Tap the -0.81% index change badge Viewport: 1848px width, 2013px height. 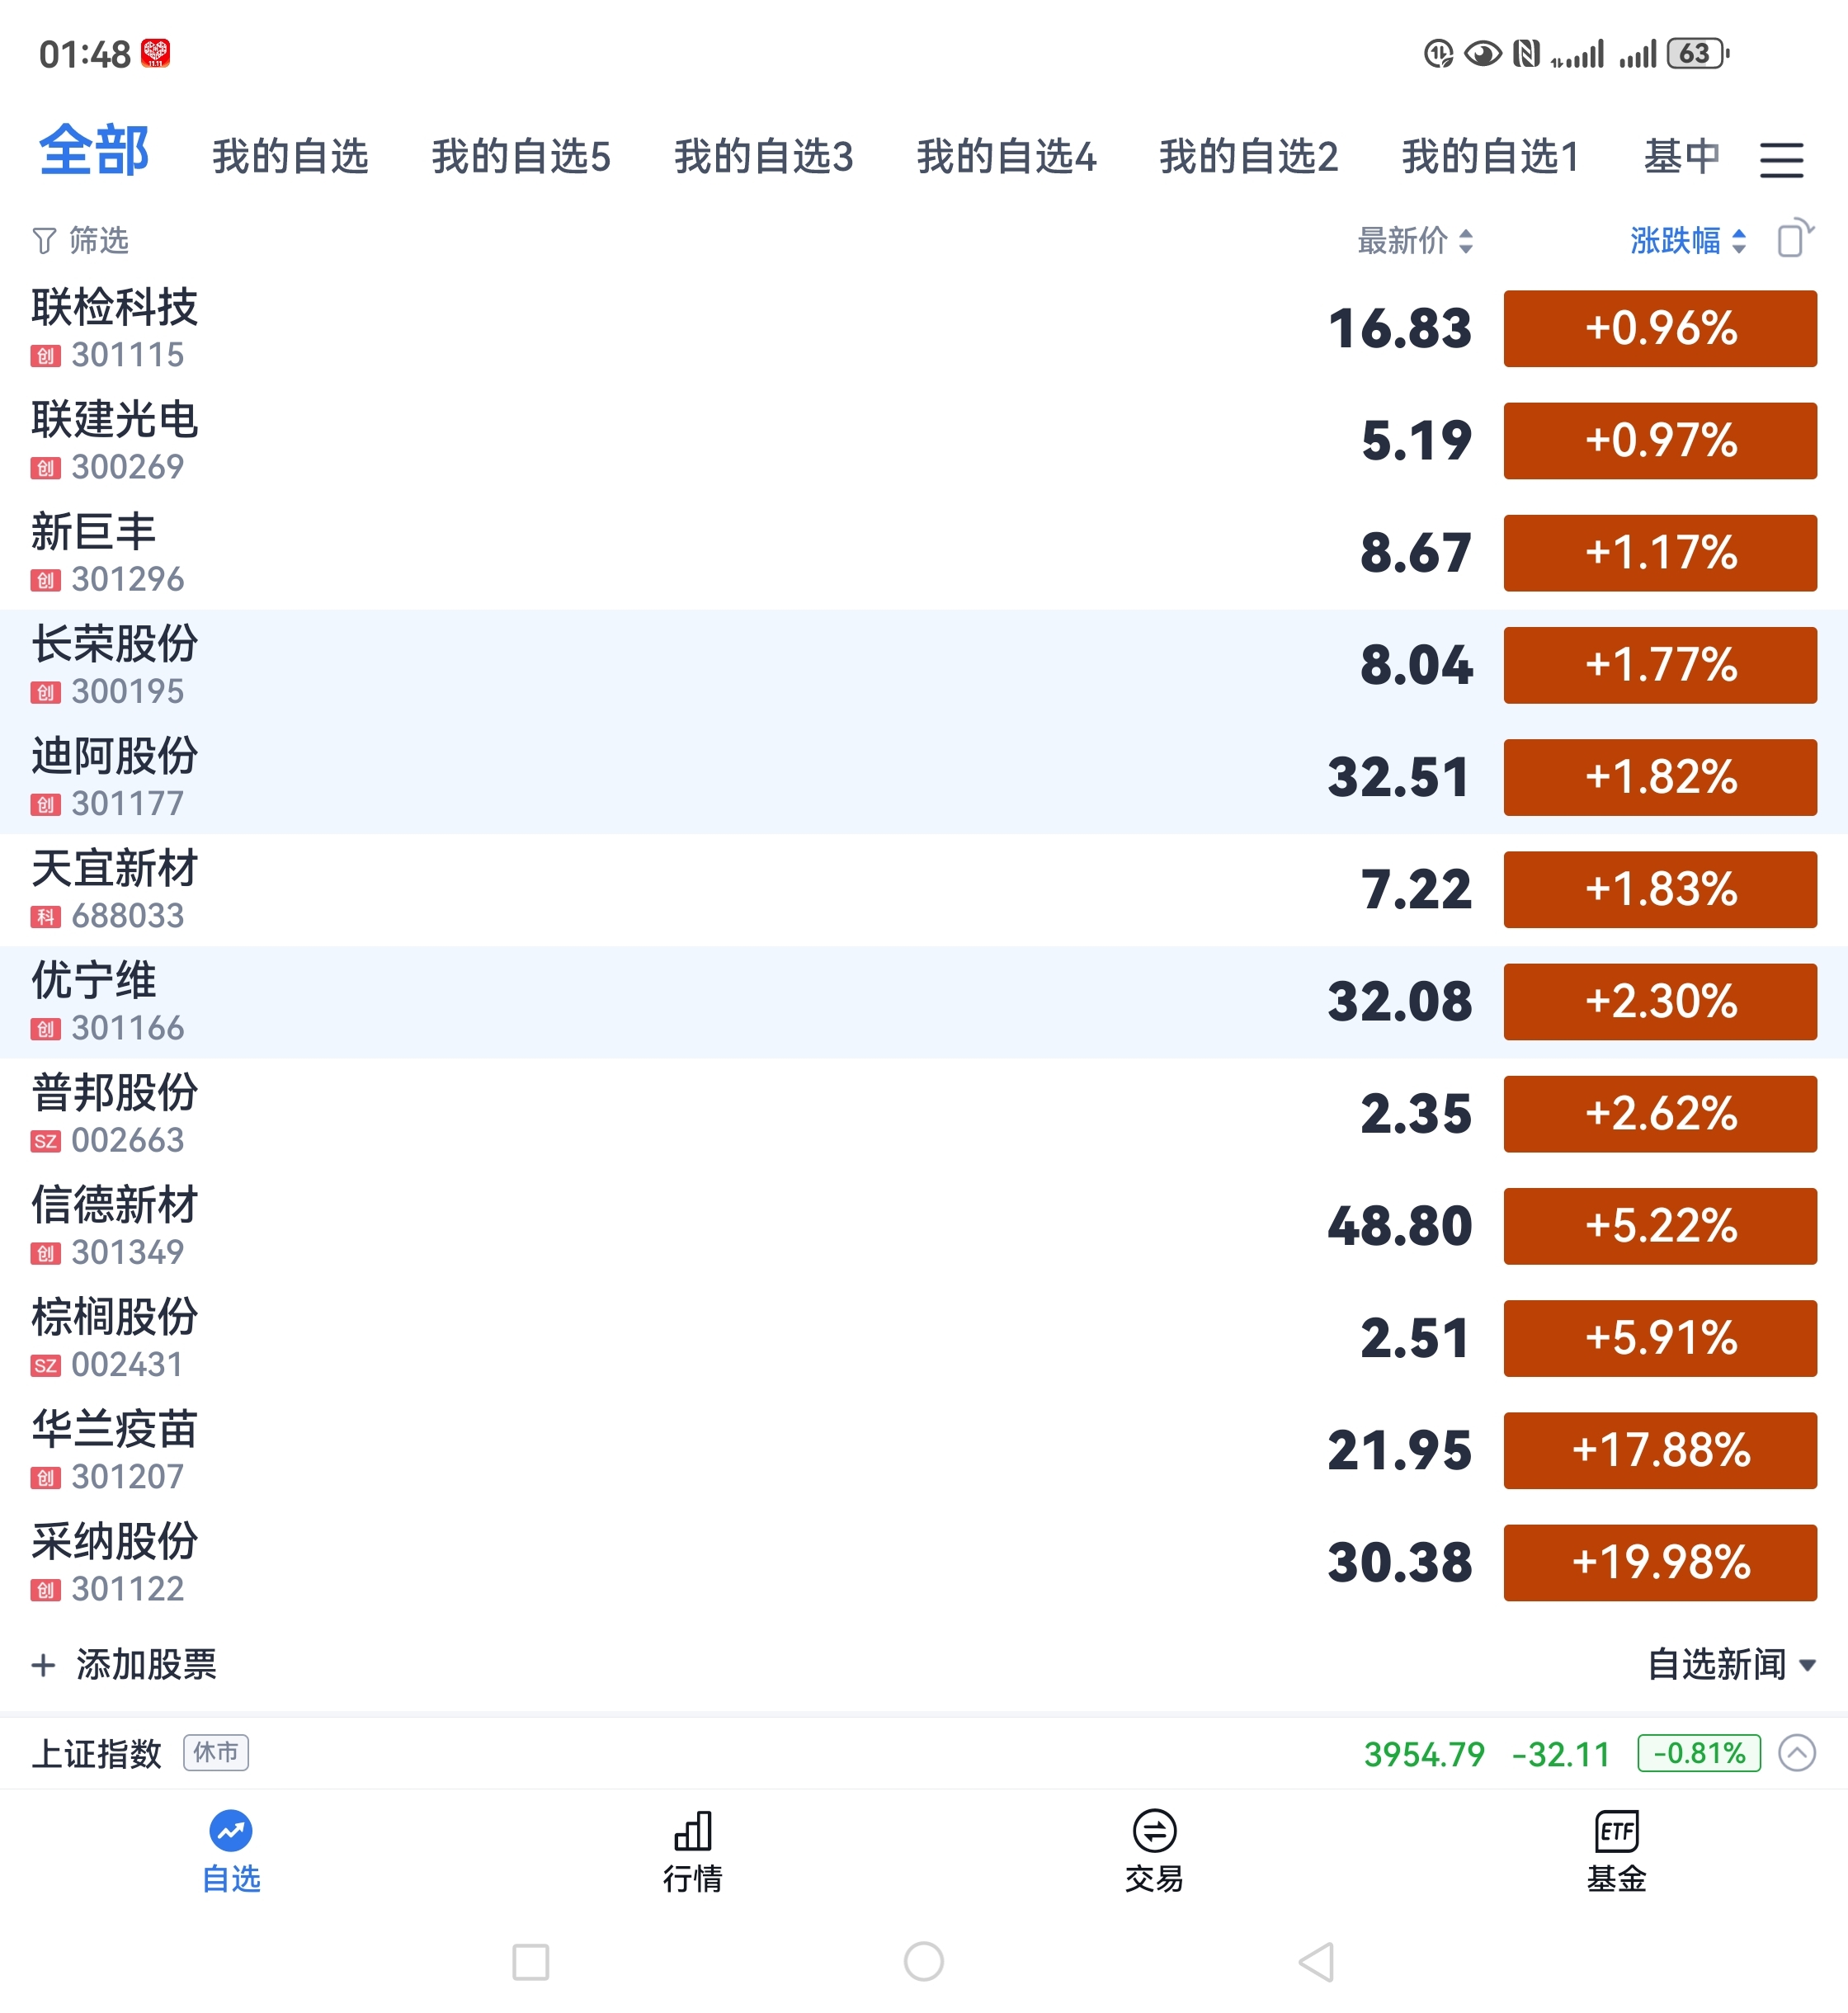tap(1698, 1753)
